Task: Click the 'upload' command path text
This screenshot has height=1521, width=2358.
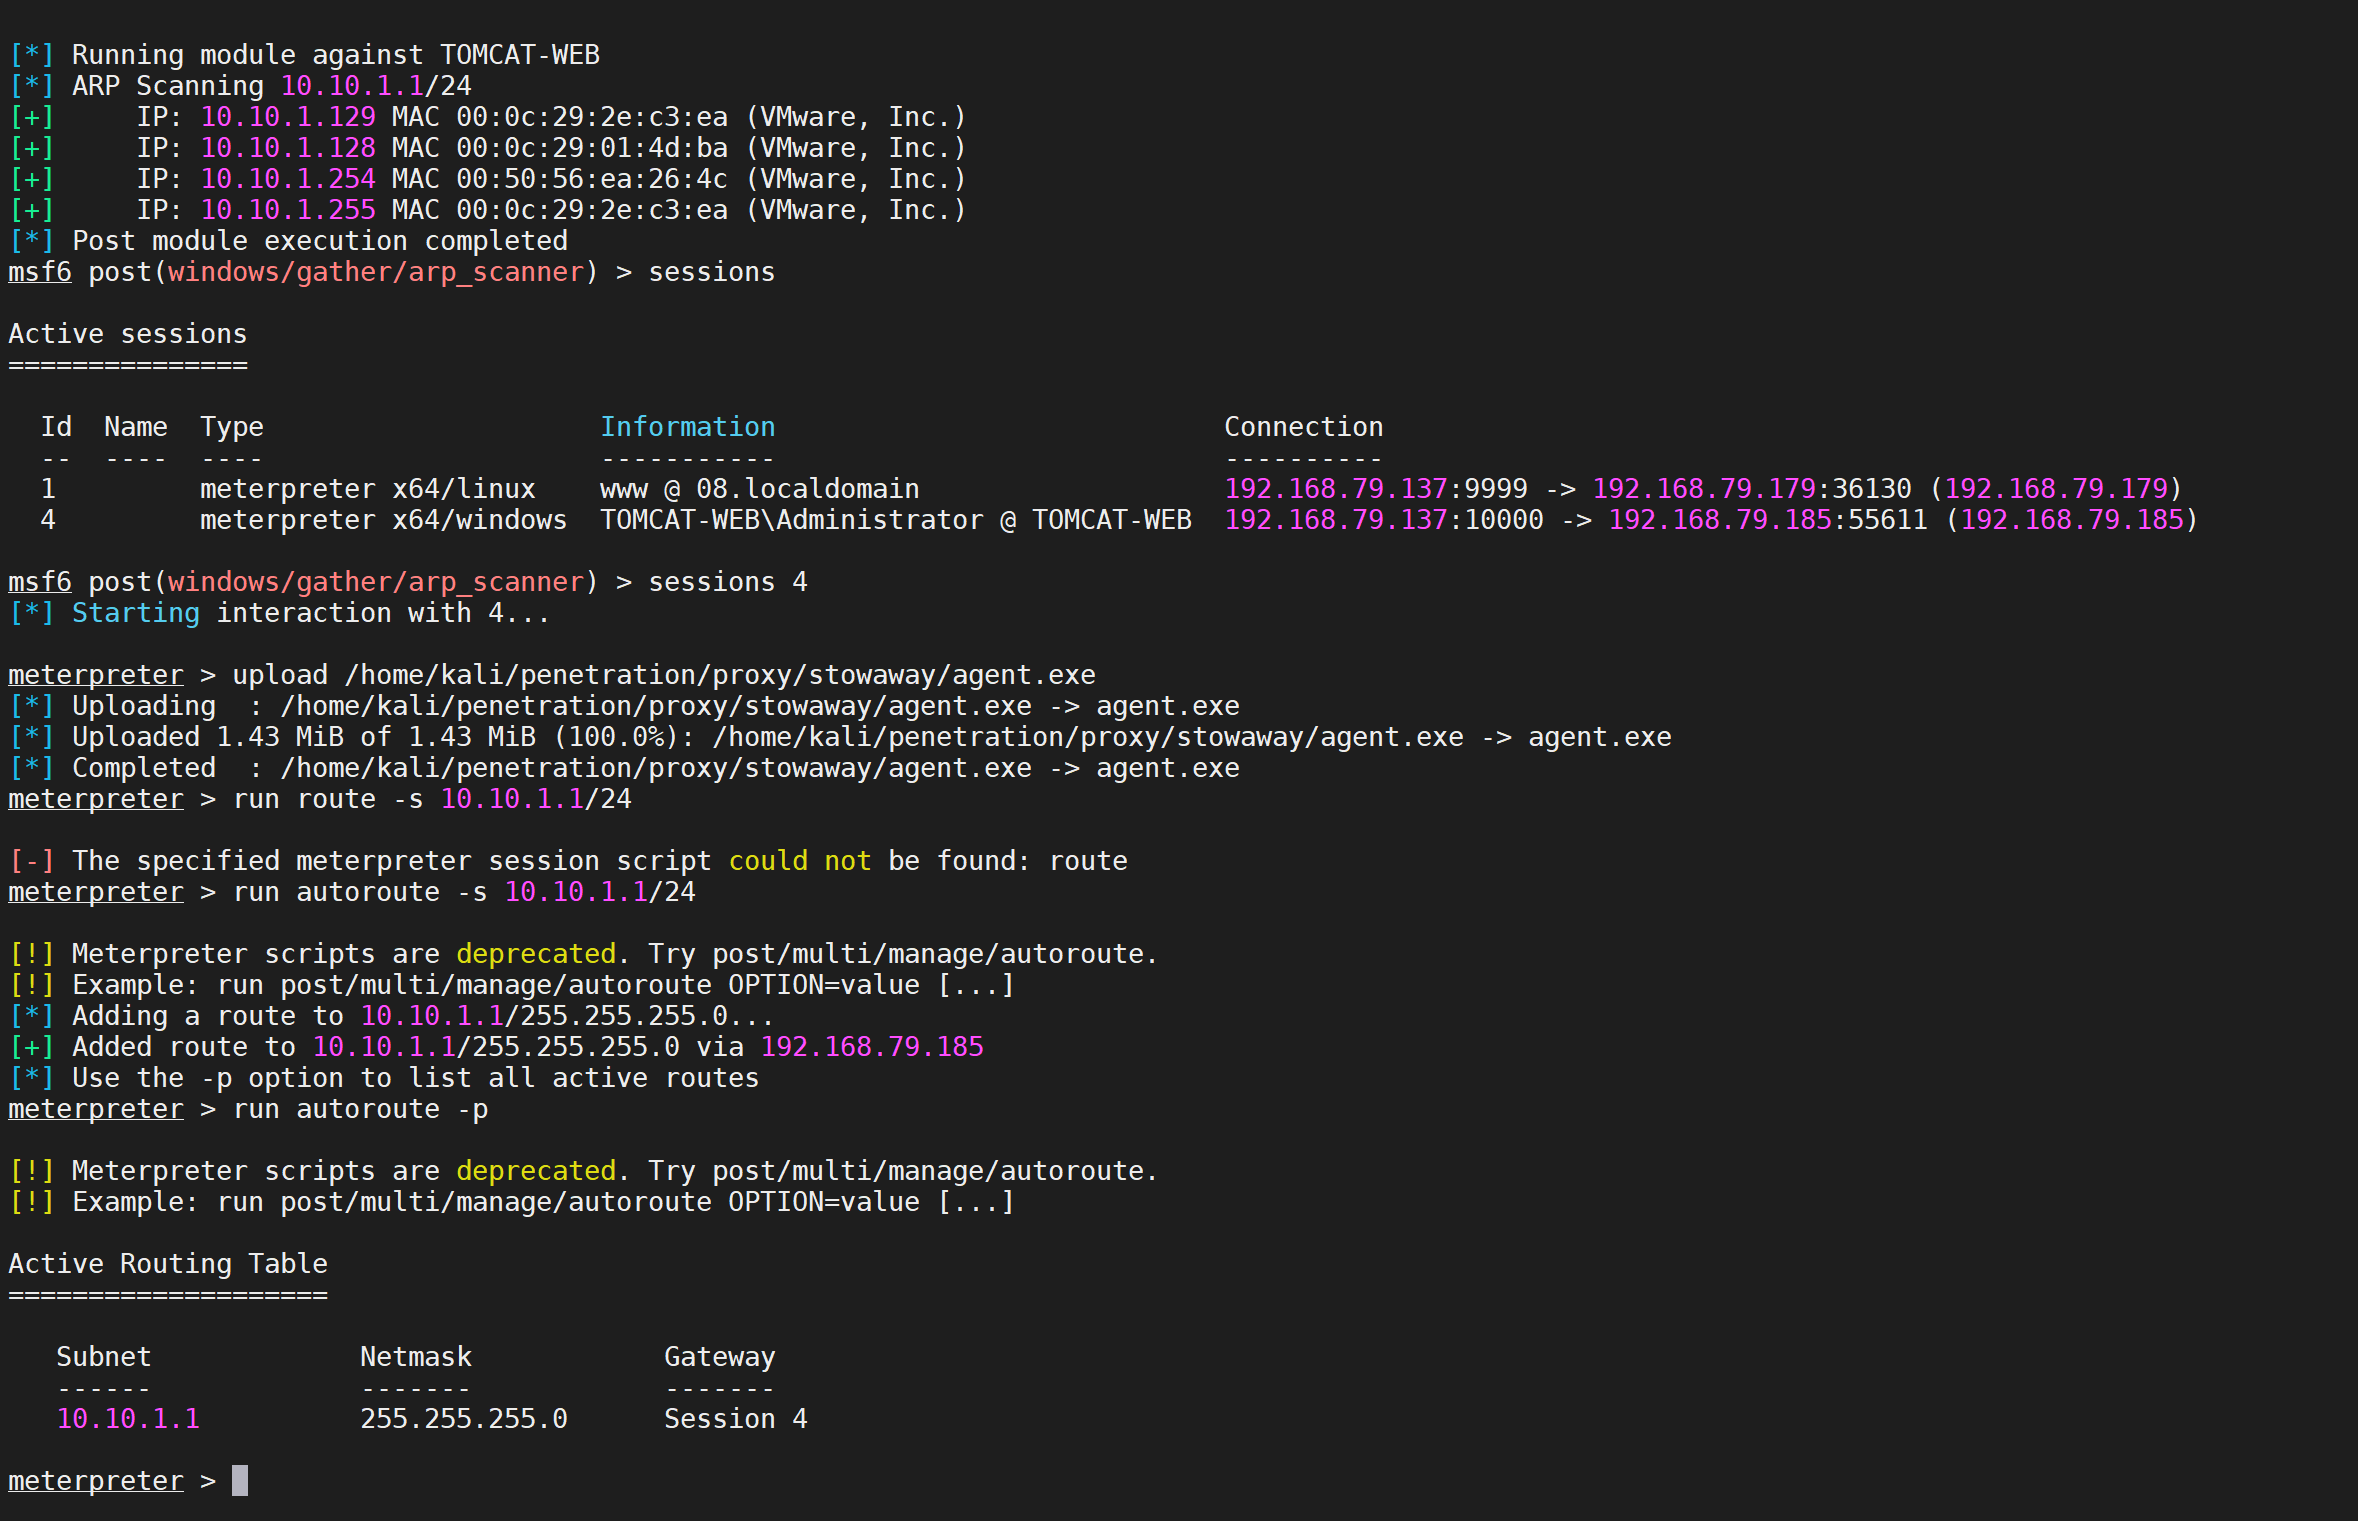Action: point(720,675)
